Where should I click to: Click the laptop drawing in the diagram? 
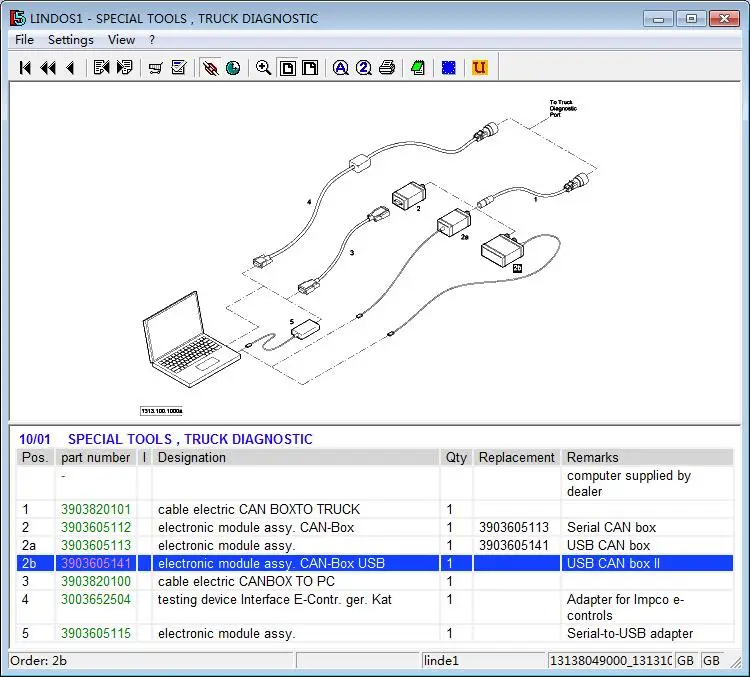(x=190, y=340)
